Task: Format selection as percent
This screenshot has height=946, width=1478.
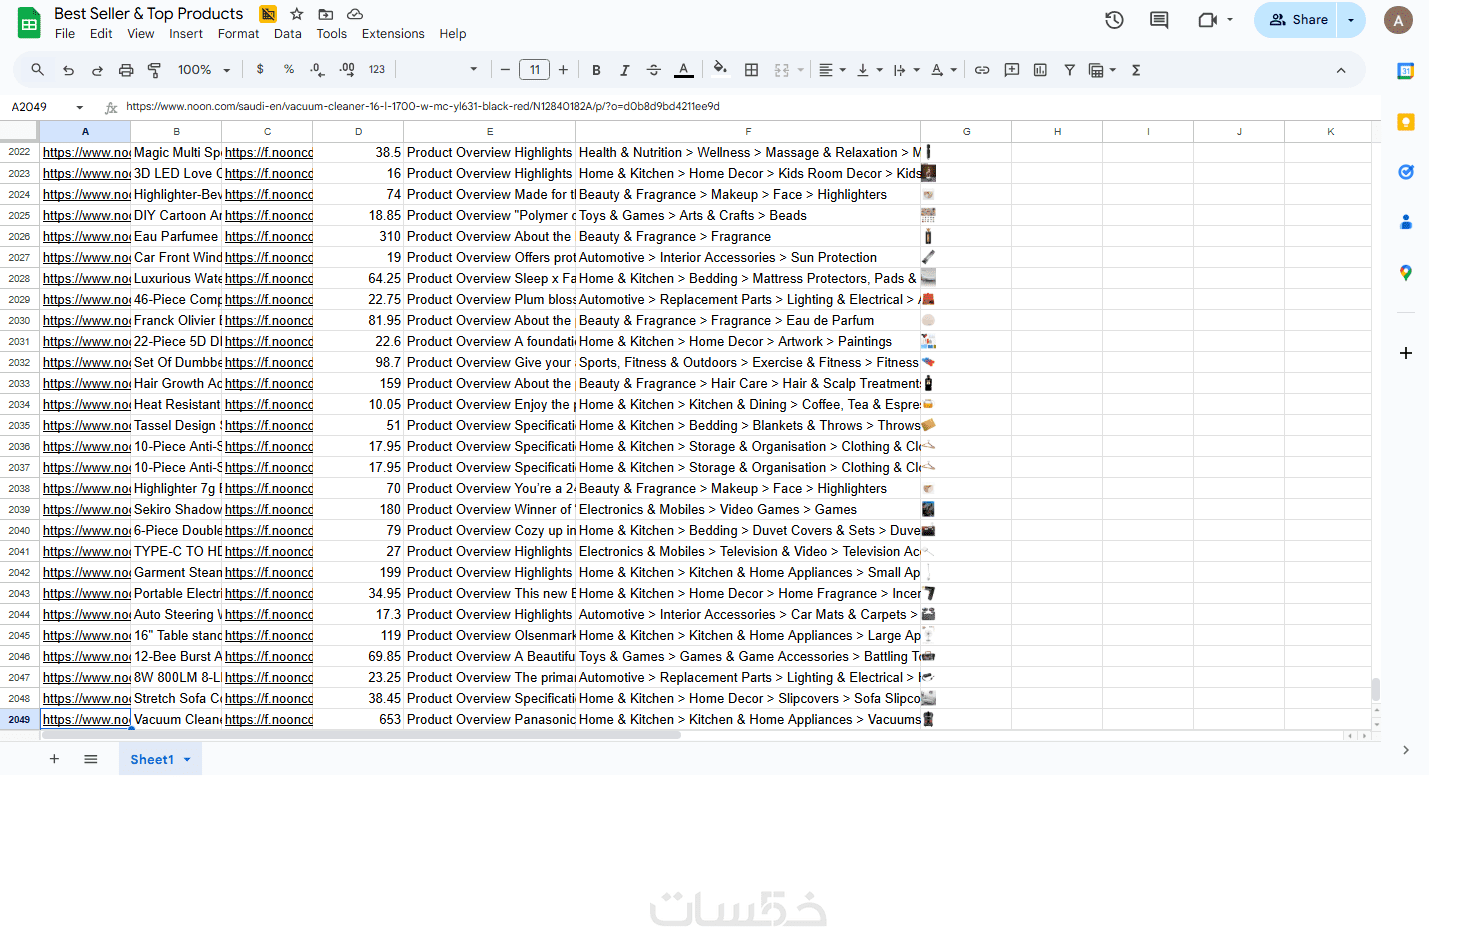Action: (289, 70)
